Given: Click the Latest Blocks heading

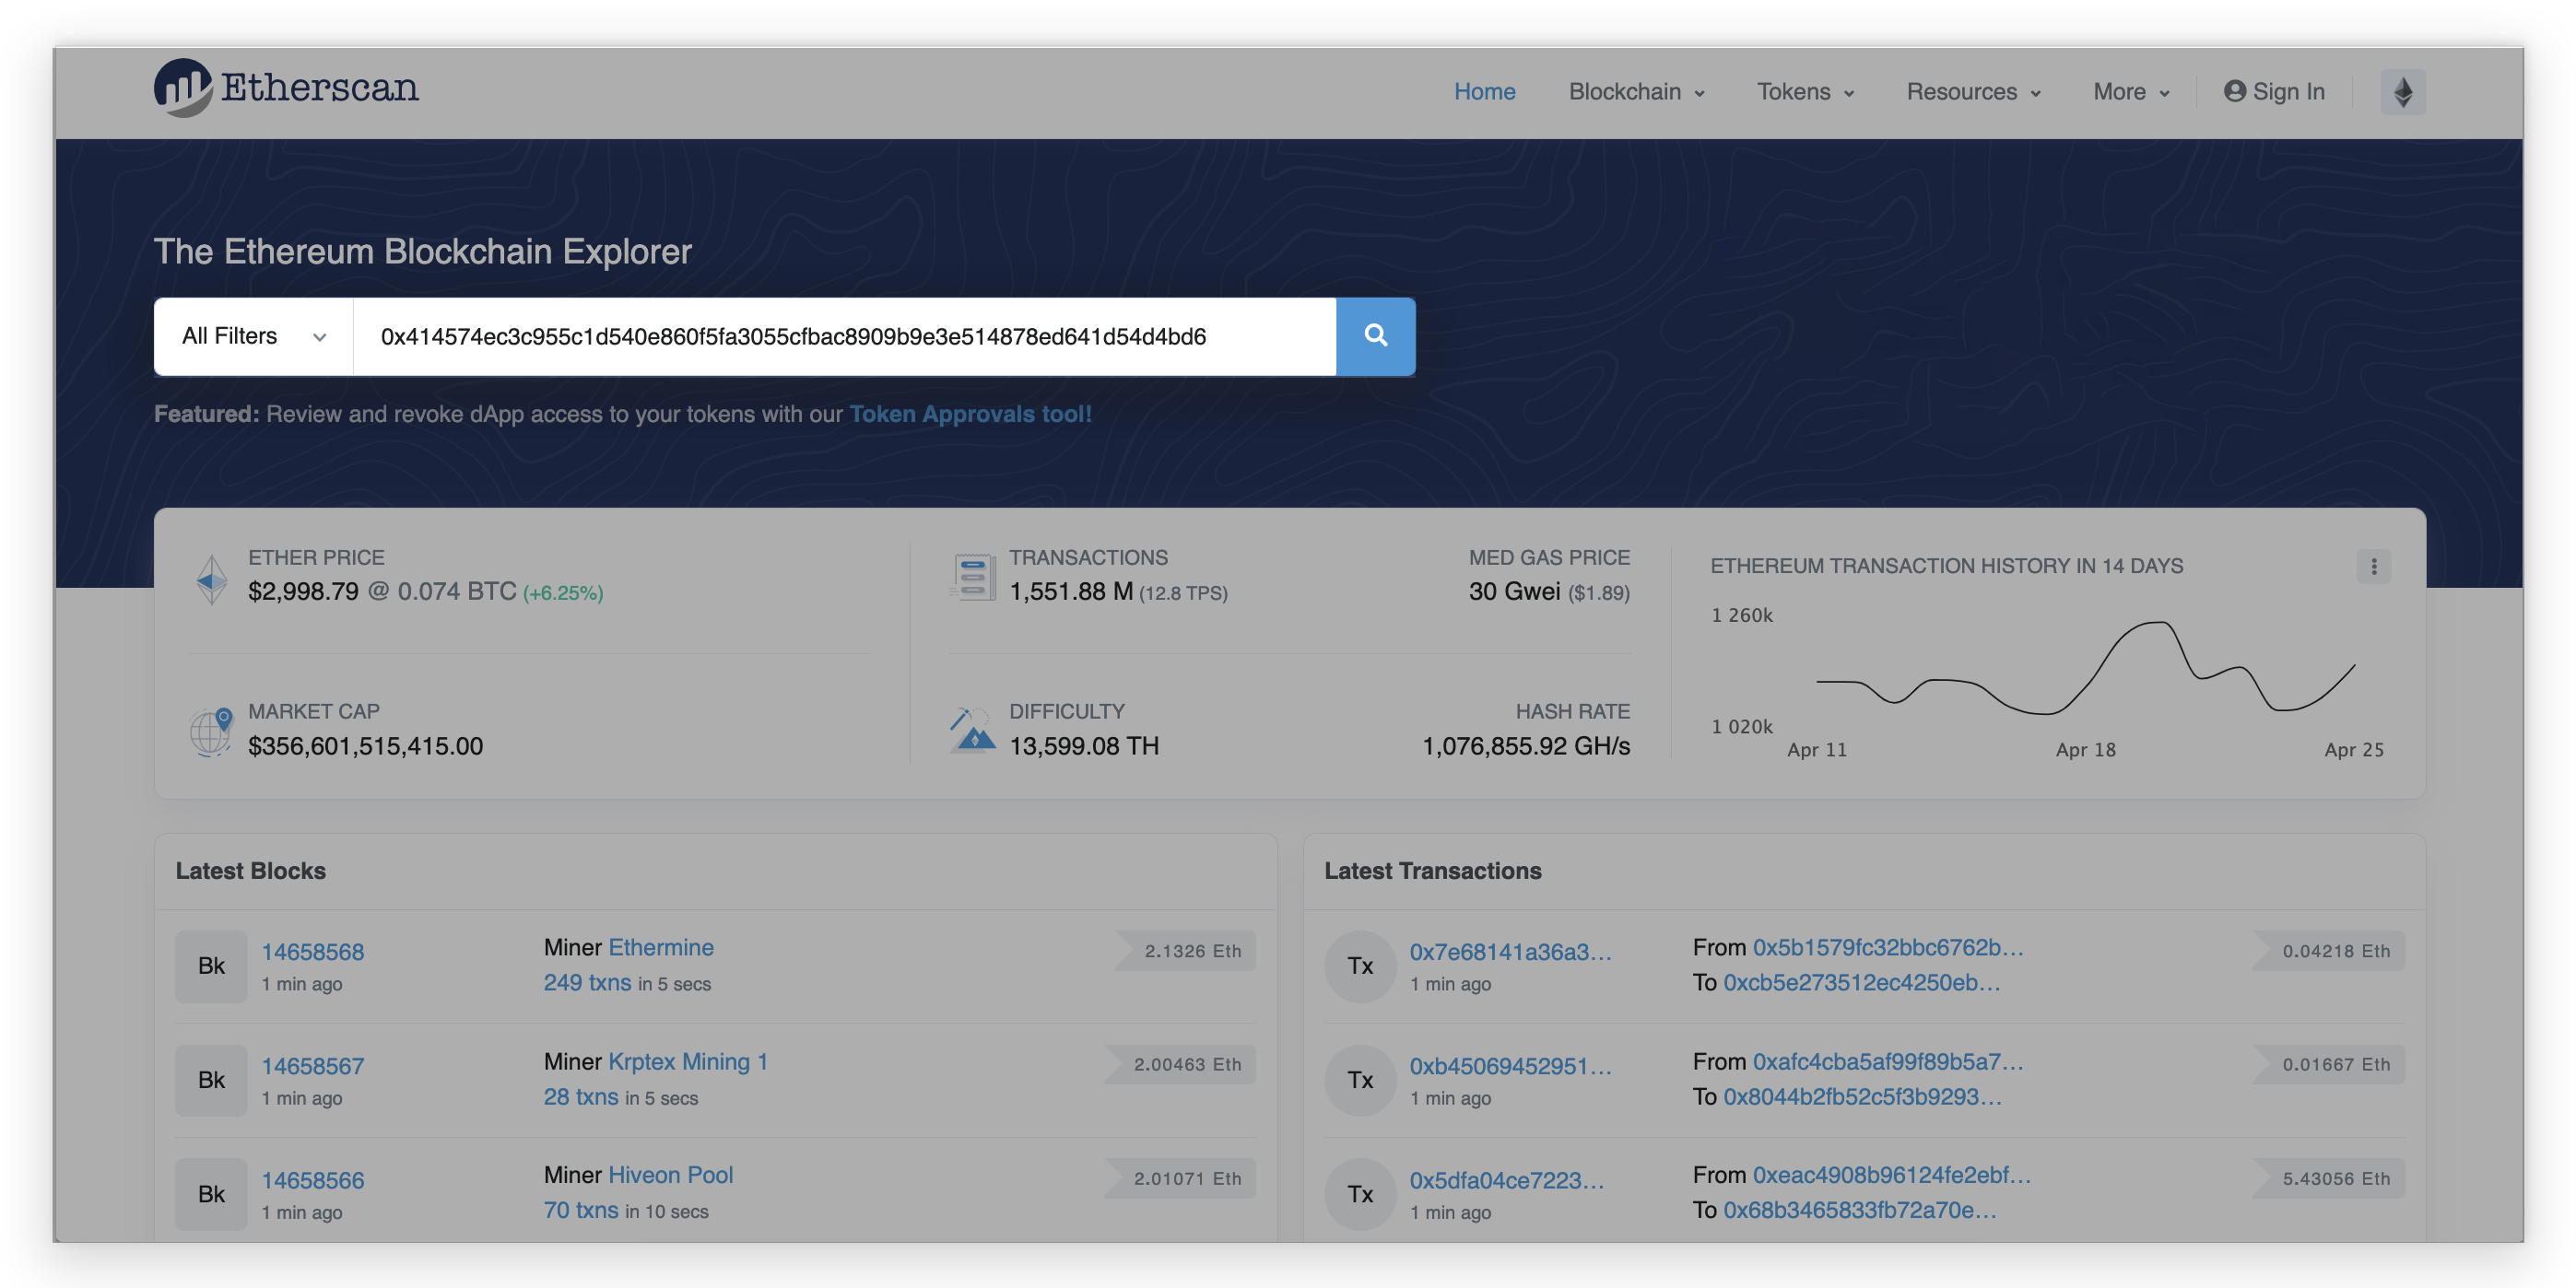Looking at the screenshot, I should (250, 870).
